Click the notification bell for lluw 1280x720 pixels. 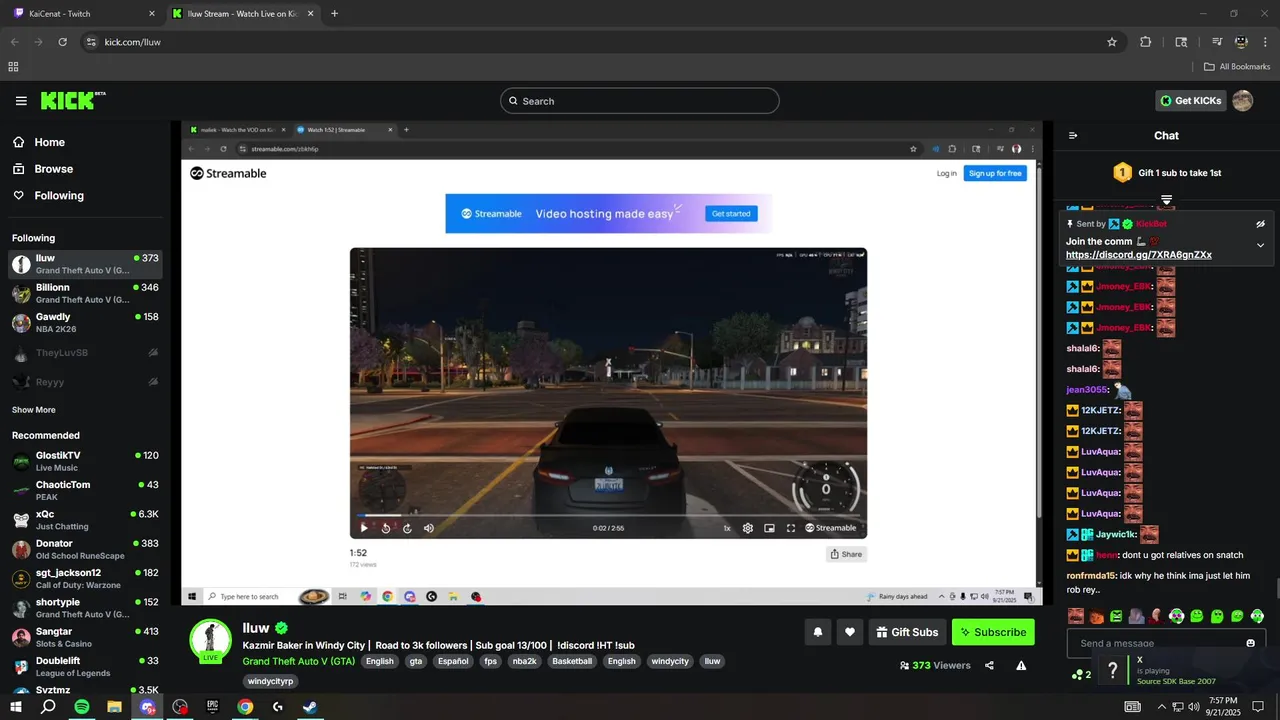pyautogui.click(x=818, y=632)
